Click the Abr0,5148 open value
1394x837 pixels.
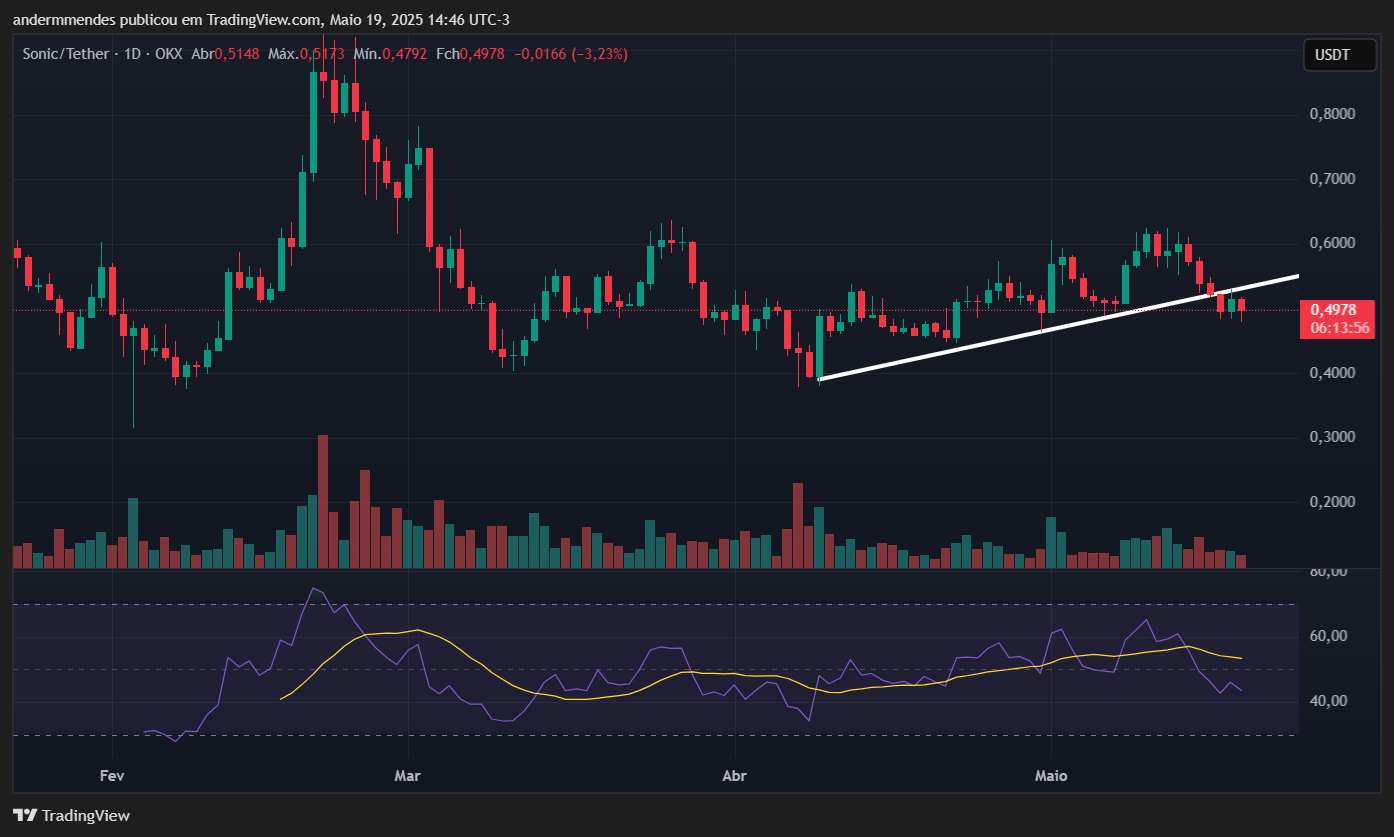click(225, 54)
